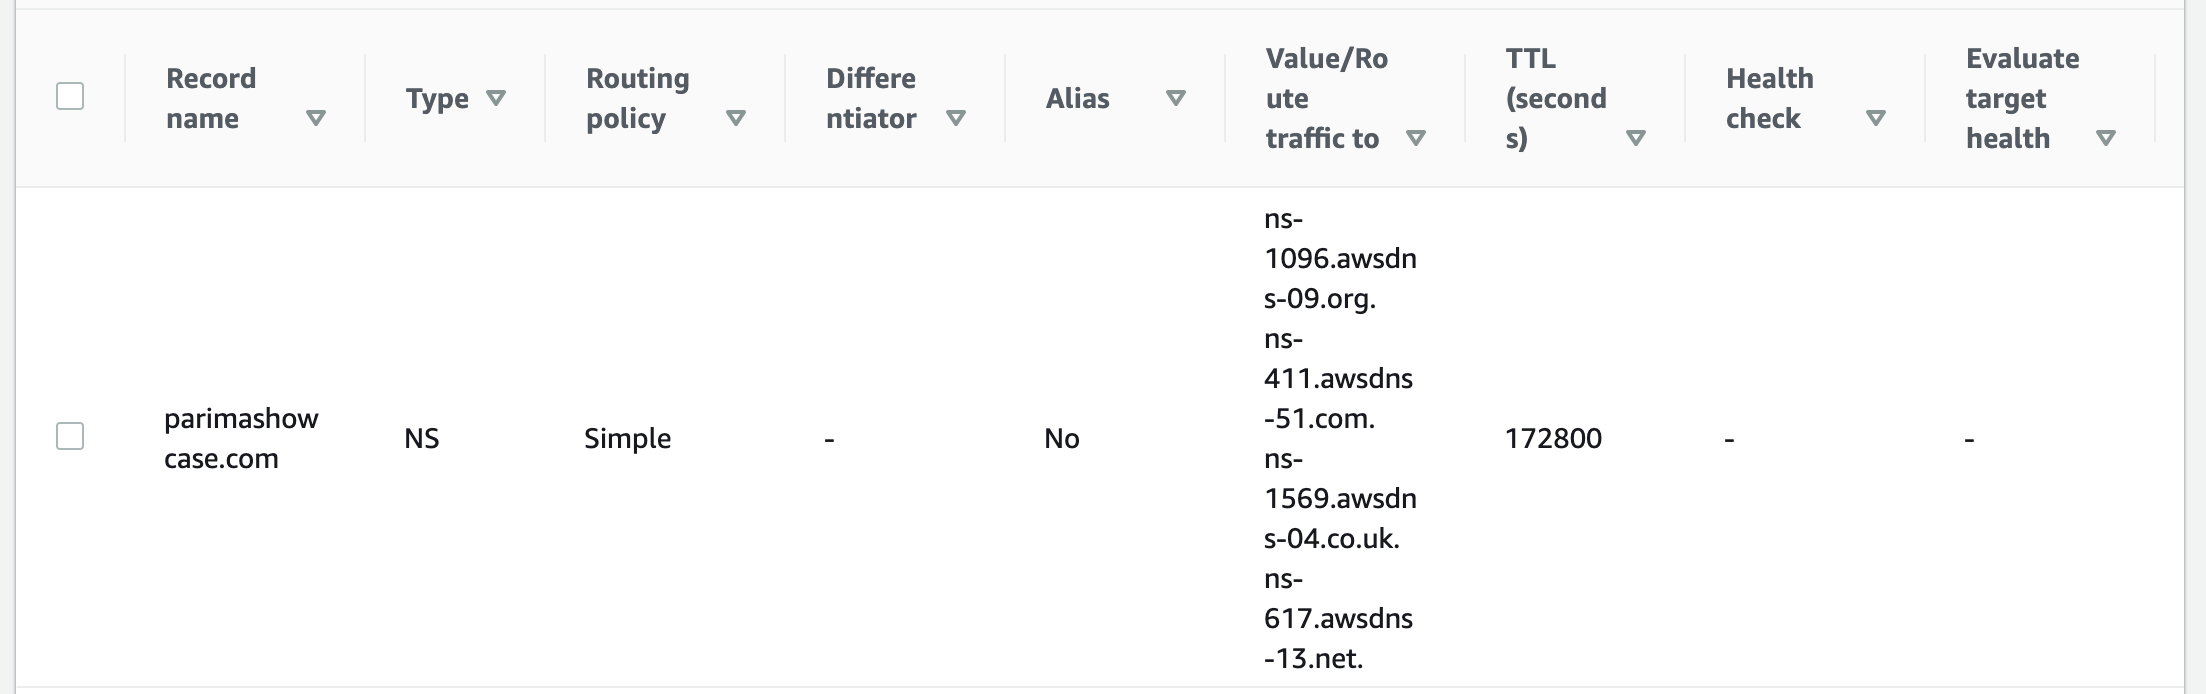This screenshot has width=2206, height=694.
Task: Click the Differentiator column sort arrow
Action: pyautogui.click(x=956, y=118)
